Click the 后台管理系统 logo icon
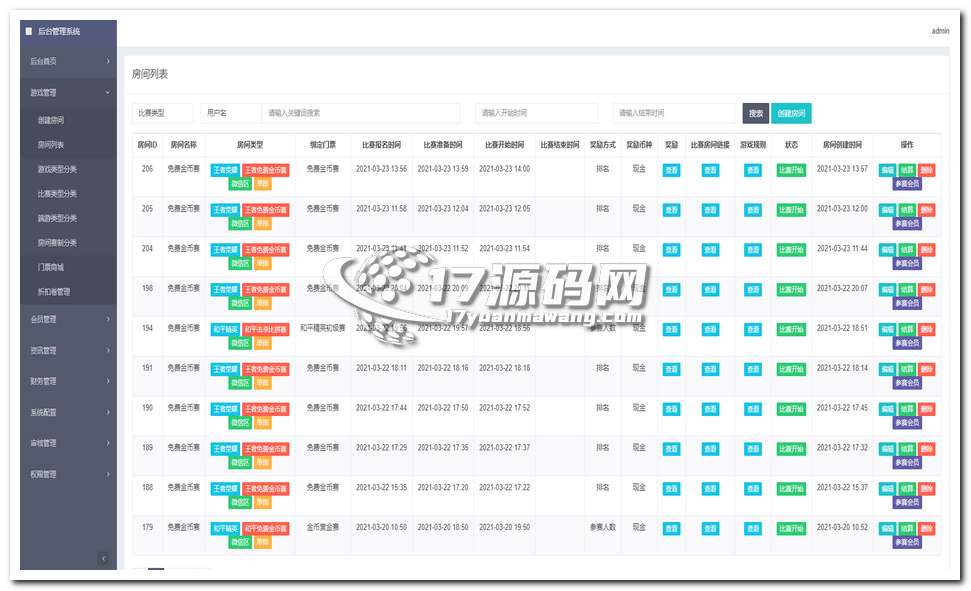Image resolution: width=971 pixels, height=591 pixels. point(29,32)
